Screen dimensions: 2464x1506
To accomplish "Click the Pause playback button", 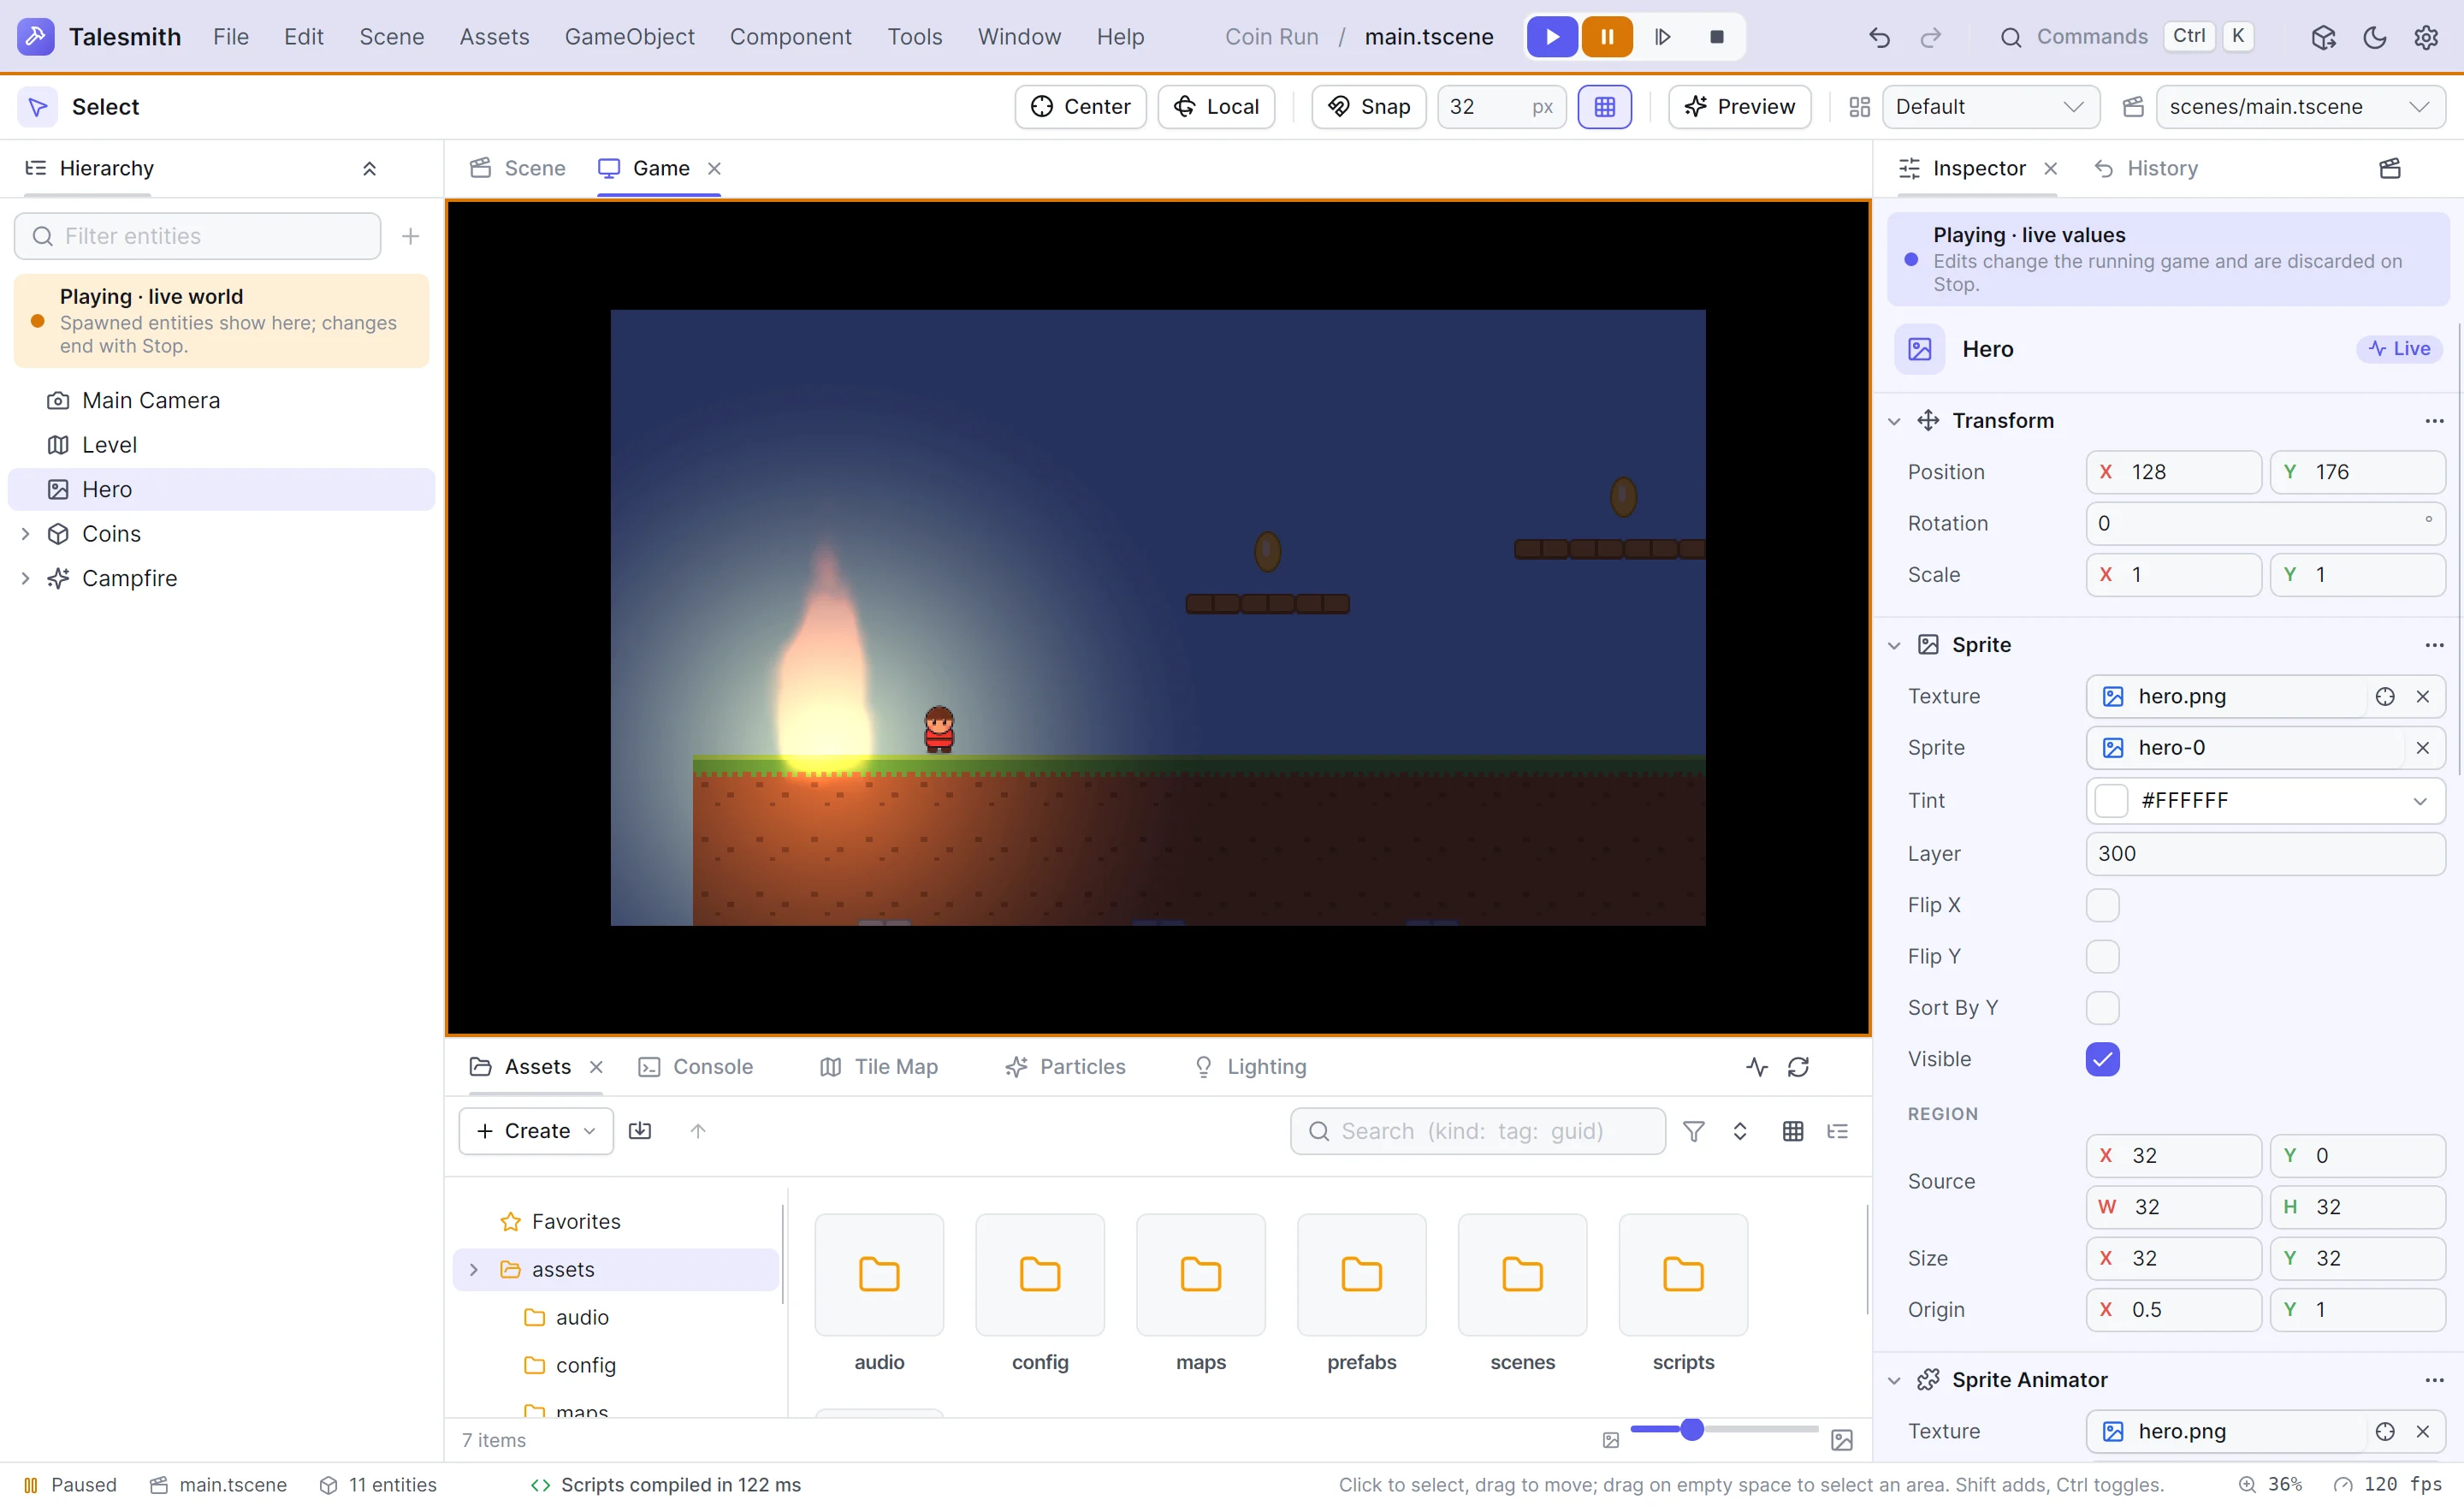I will tap(1606, 37).
